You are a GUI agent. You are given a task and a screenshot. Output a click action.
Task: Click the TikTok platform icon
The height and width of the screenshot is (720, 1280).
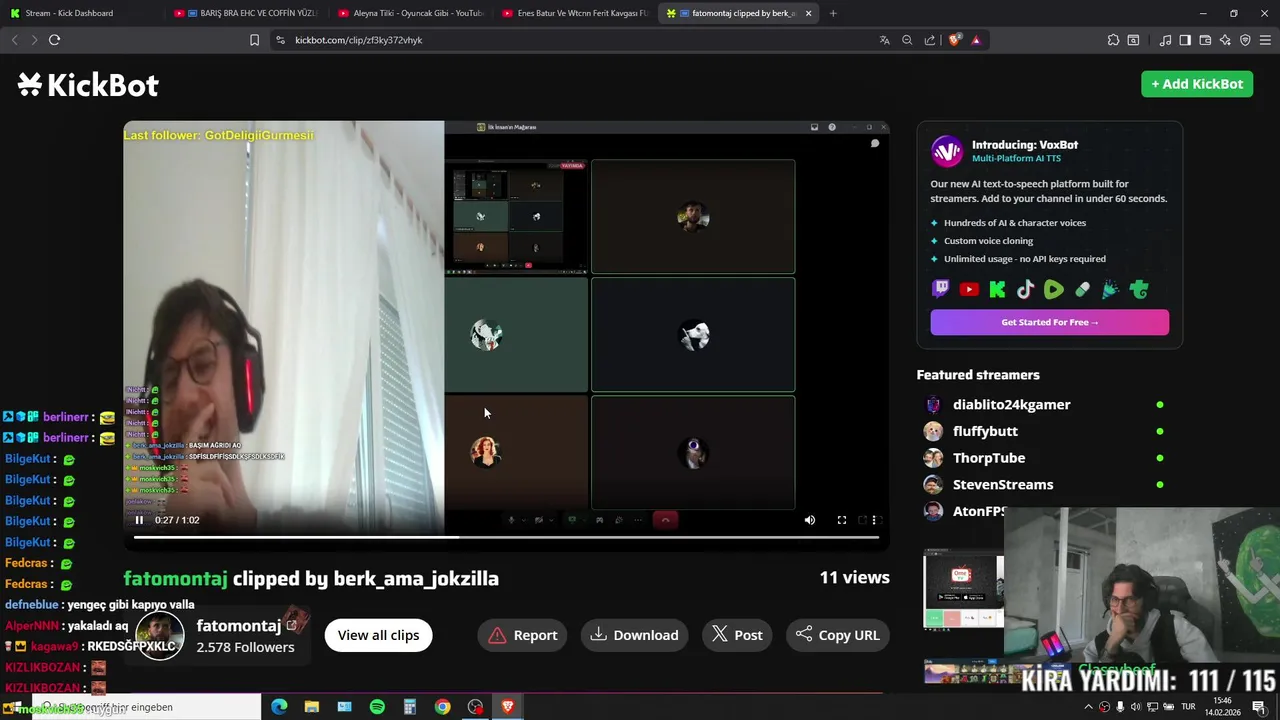[1025, 290]
